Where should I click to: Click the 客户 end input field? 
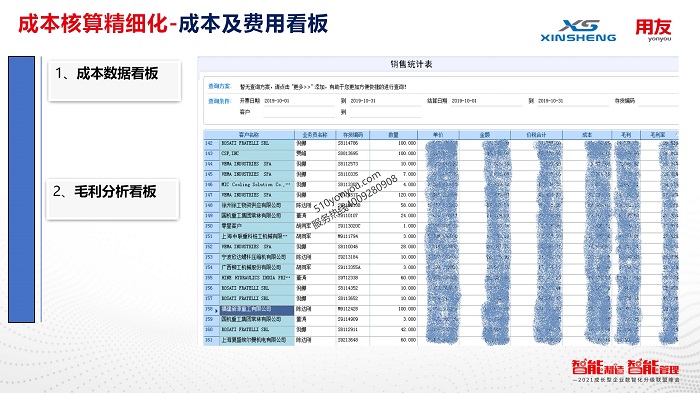pyautogui.click(x=385, y=112)
